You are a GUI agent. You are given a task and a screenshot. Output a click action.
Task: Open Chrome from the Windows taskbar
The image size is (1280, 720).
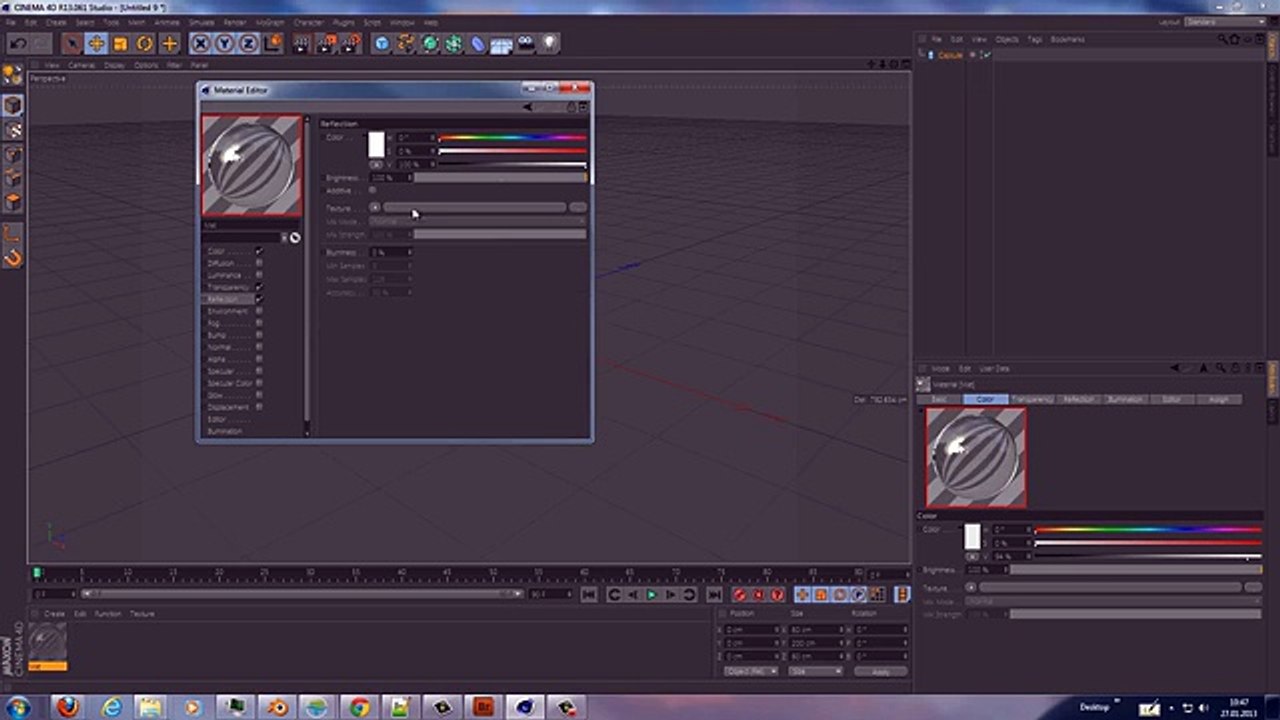(x=358, y=707)
